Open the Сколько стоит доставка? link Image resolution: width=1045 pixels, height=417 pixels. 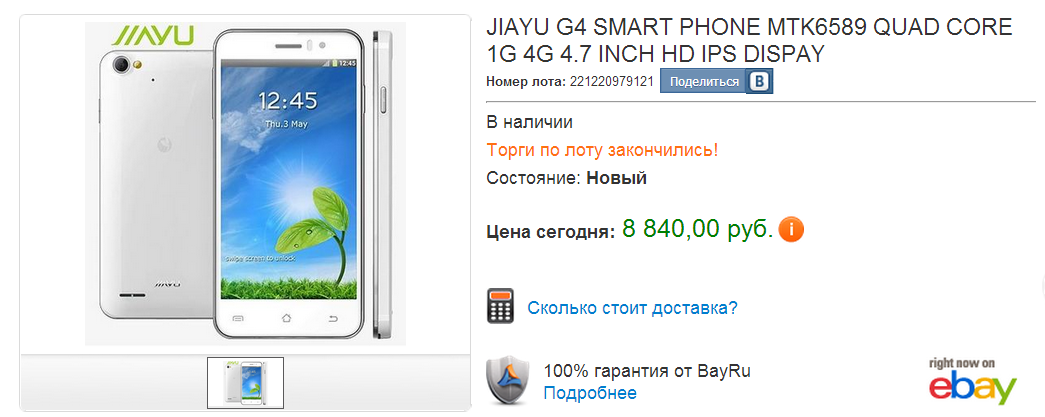click(x=632, y=308)
